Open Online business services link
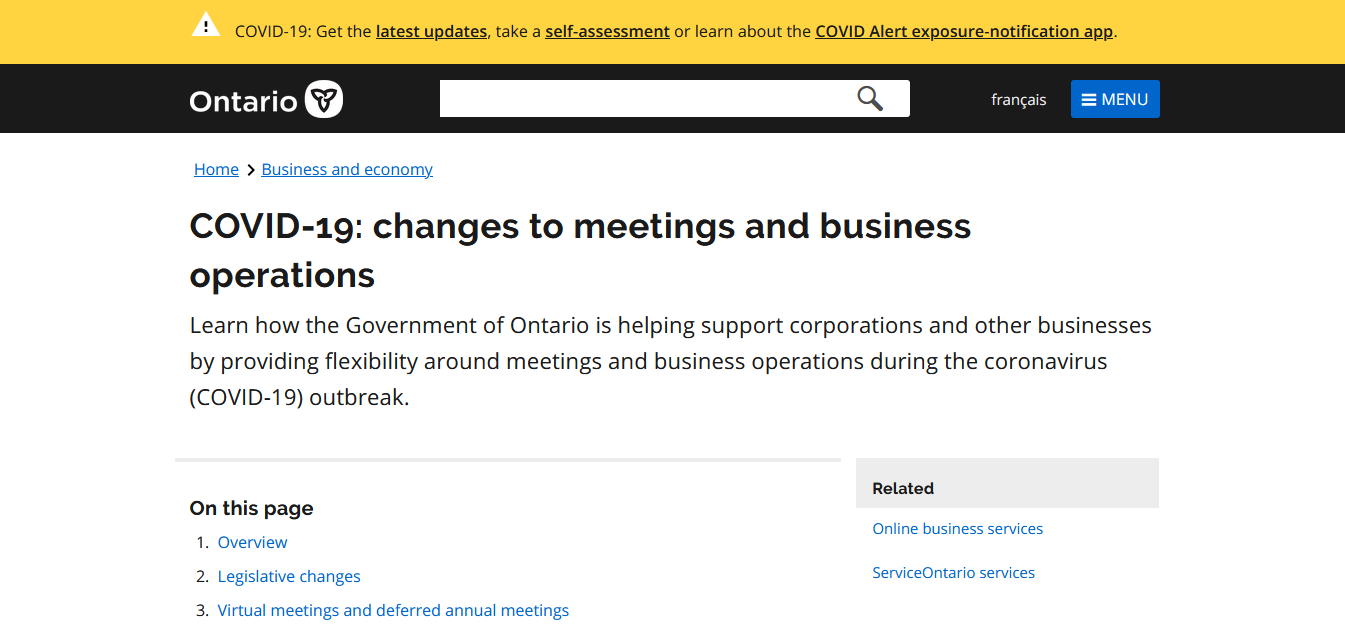 [x=957, y=528]
